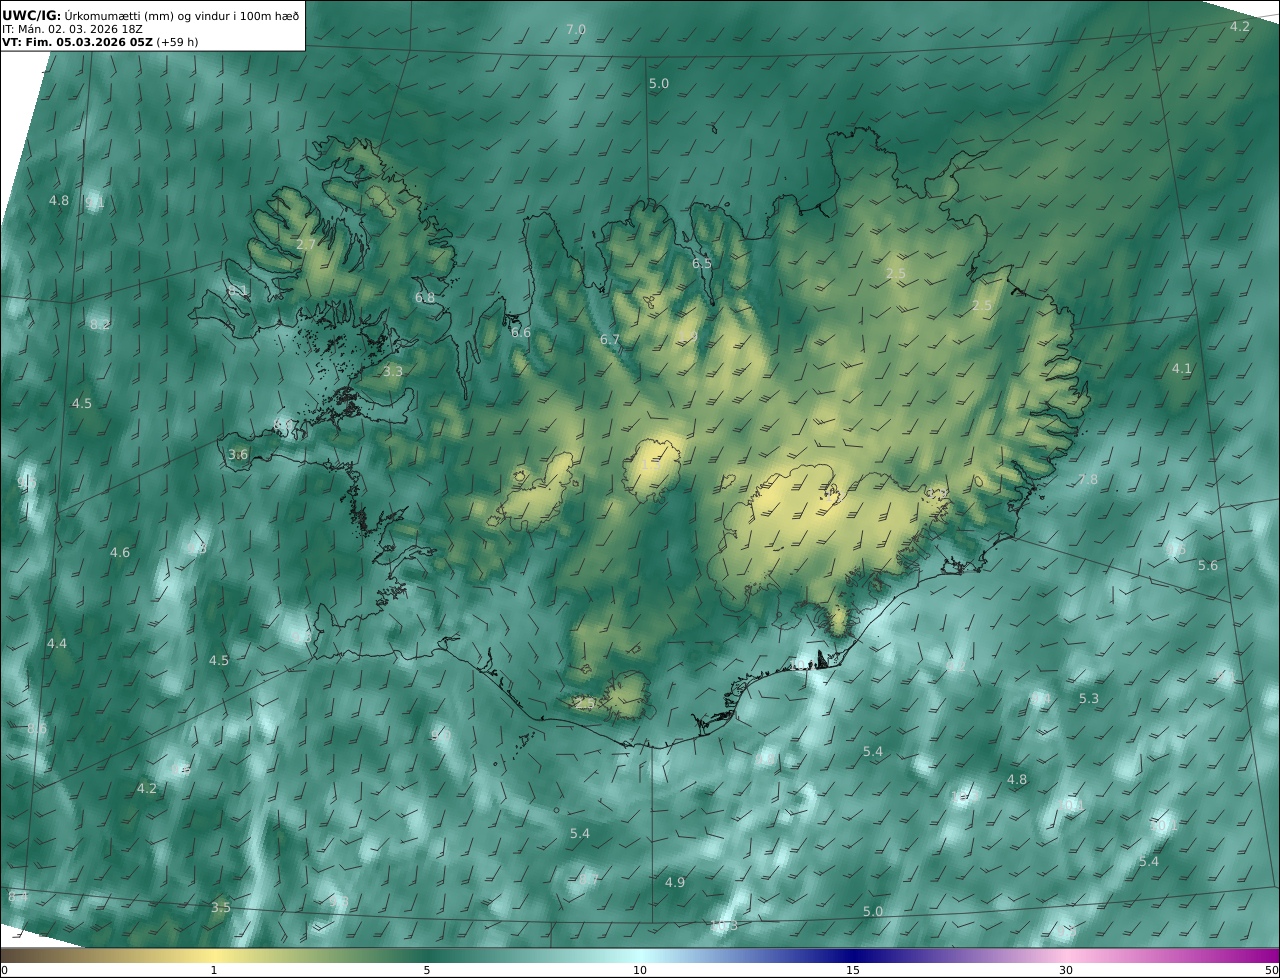Select the 6.5 value label
Screen dimensions: 1280x978
(x=702, y=264)
